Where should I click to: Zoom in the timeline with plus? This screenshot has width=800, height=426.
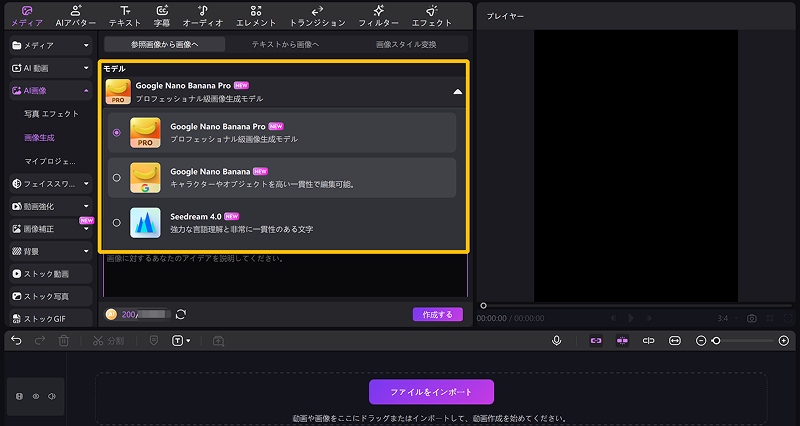[784, 340]
